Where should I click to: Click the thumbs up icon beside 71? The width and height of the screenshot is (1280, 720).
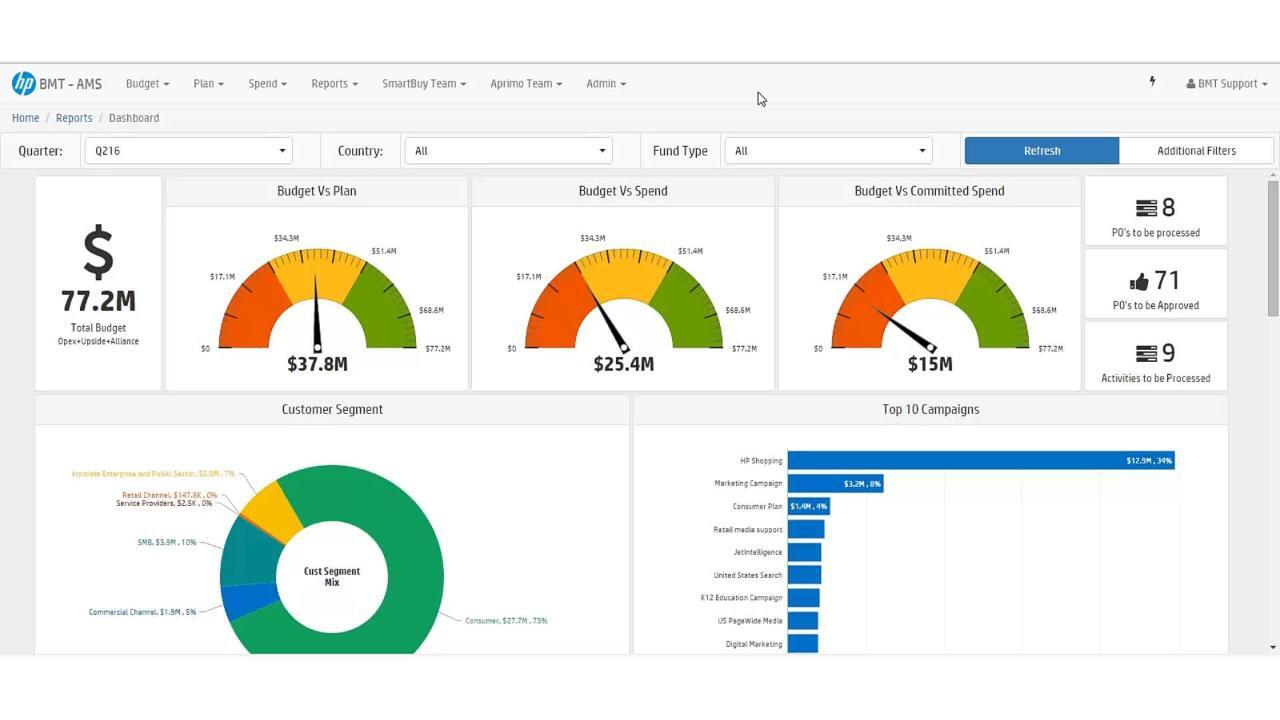point(1139,282)
